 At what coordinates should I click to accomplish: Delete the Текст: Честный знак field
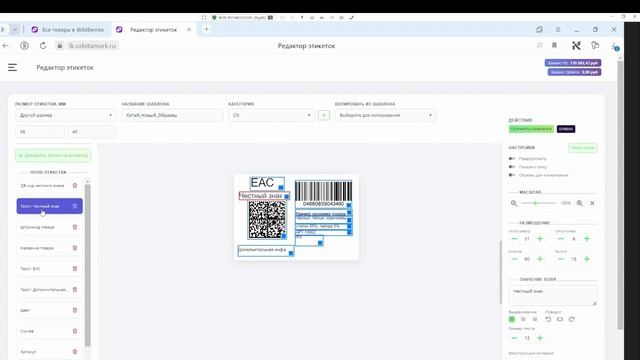[75, 206]
